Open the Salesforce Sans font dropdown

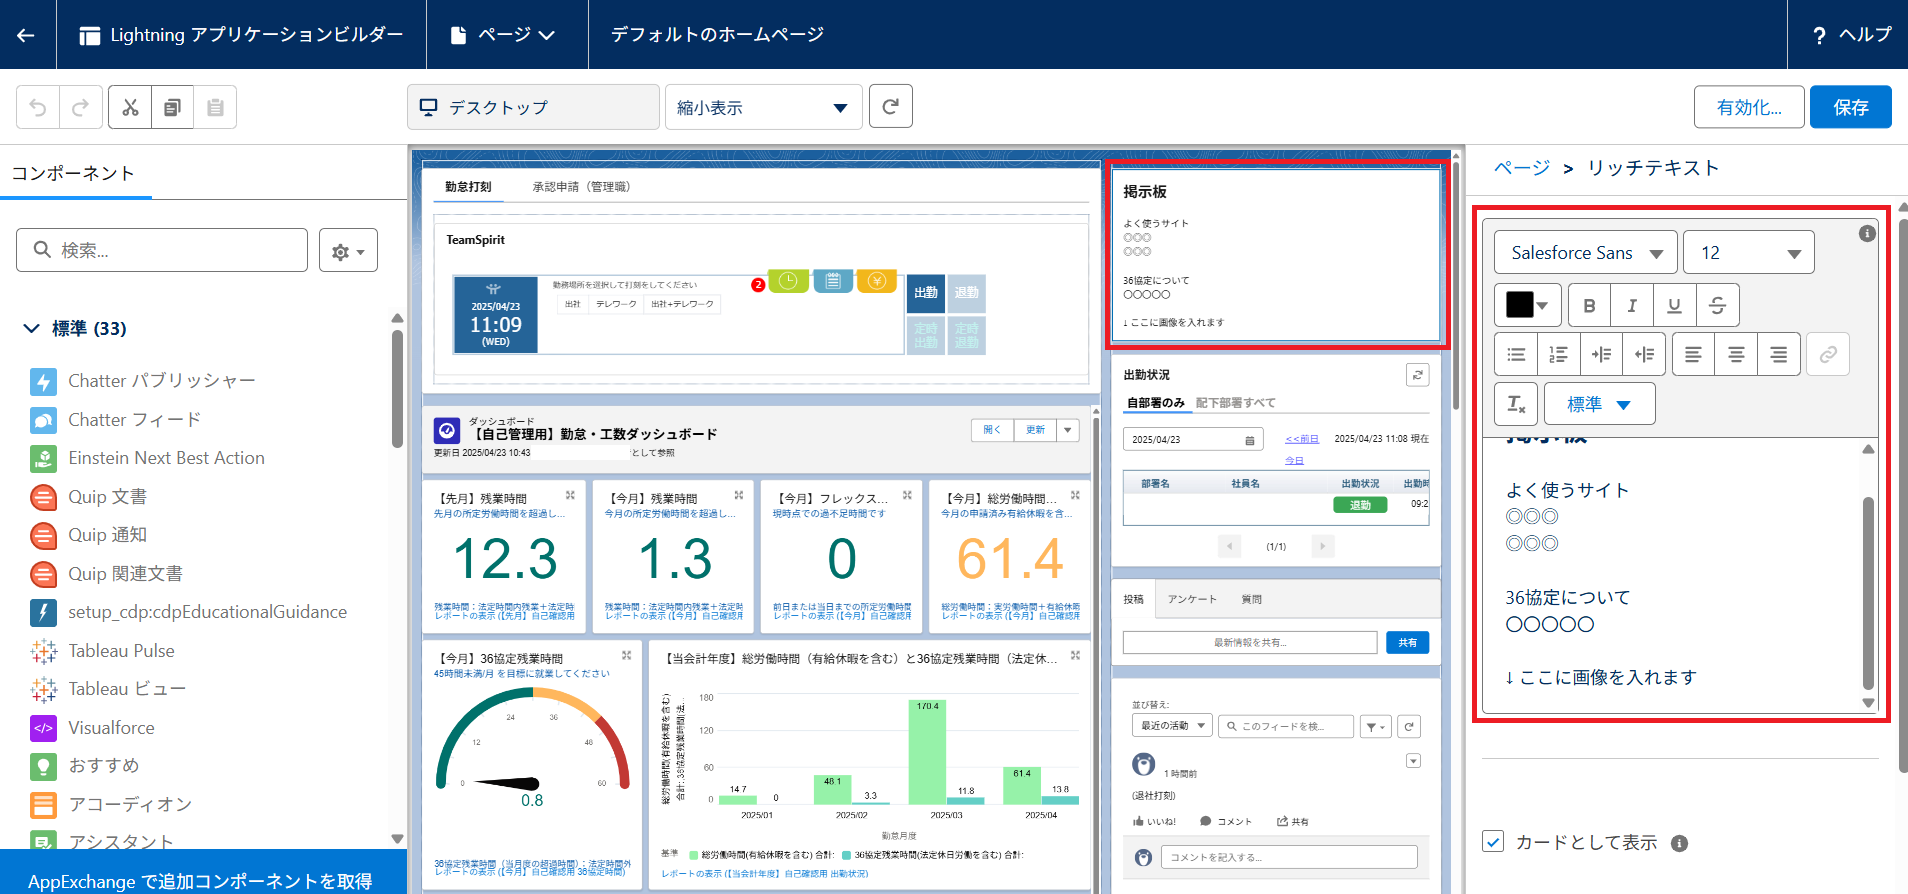pos(1586,253)
